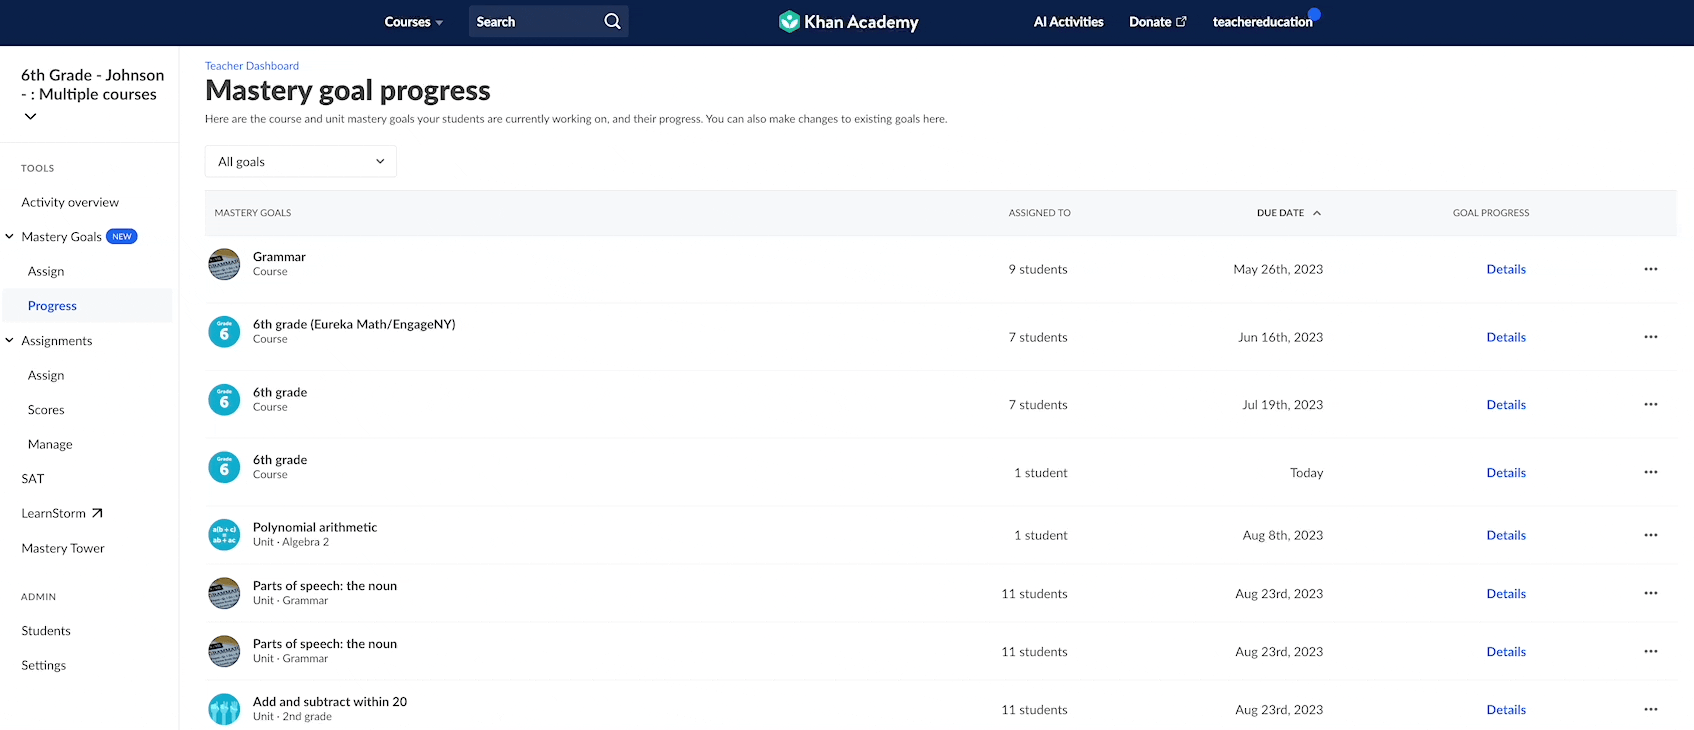This screenshot has height=730, width=1694.
Task: Open more options for Add and subtract row
Action: tap(1651, 709)
